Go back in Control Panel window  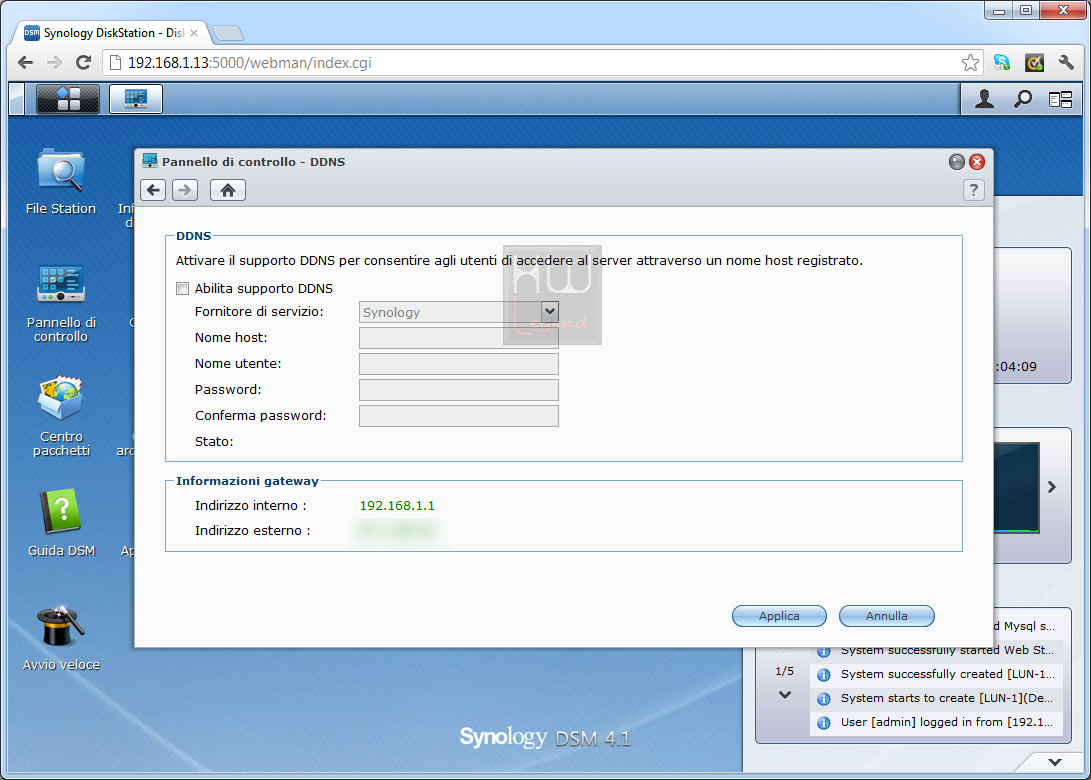point(153,190)
